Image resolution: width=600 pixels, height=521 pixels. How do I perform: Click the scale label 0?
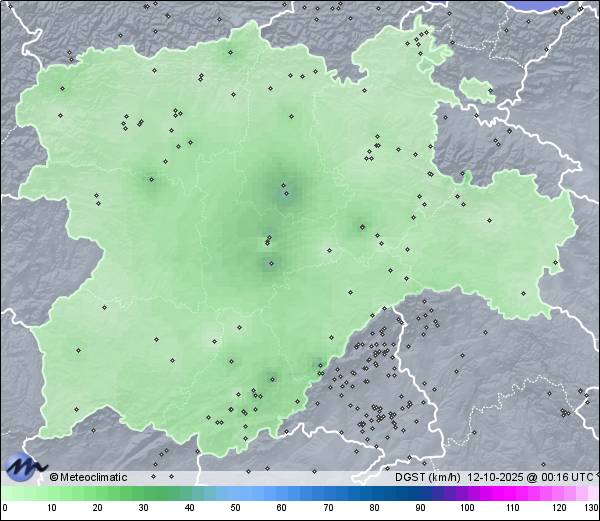point(5,508)
